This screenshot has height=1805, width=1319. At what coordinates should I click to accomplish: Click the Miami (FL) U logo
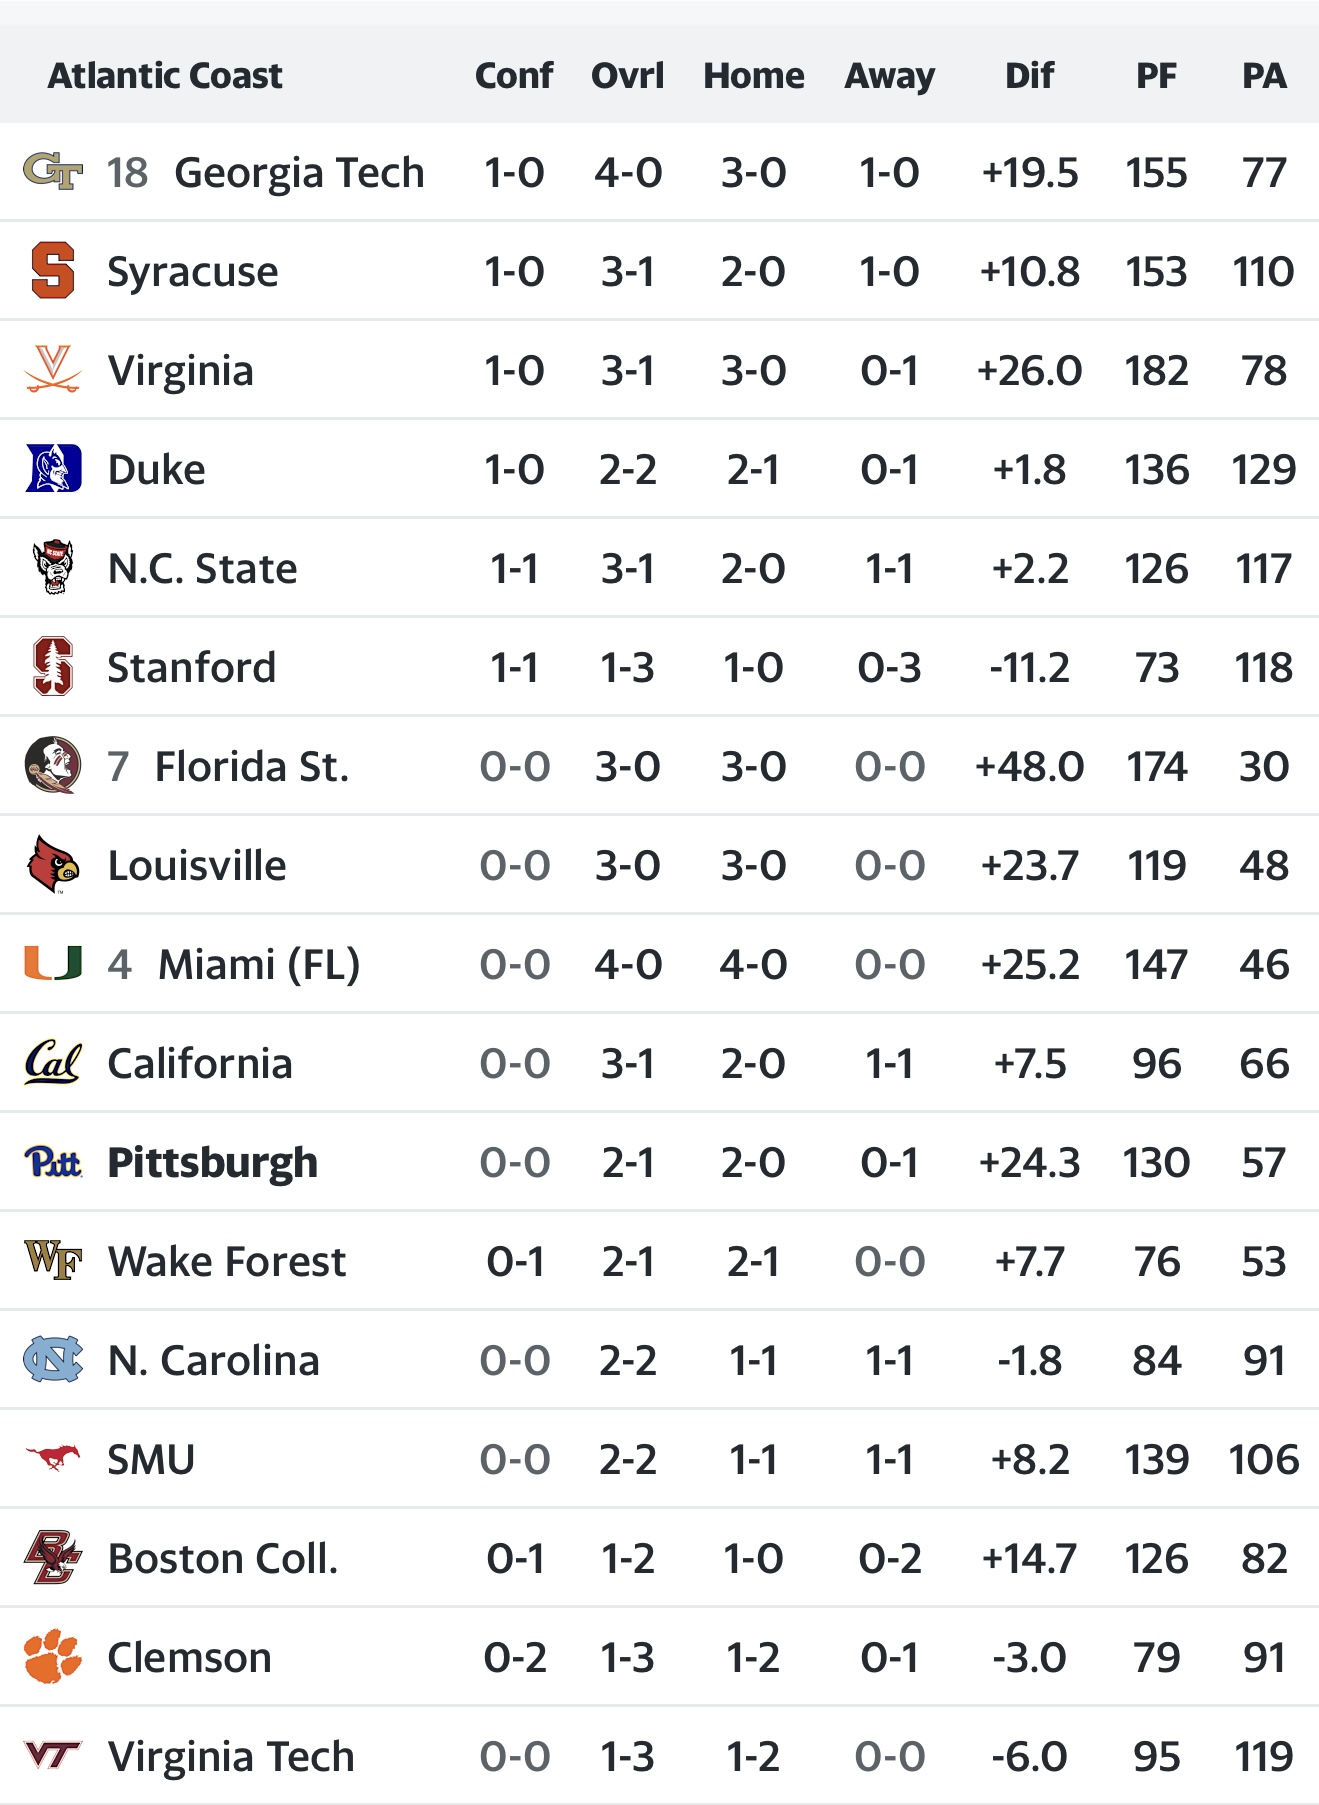tap(53, 964)
